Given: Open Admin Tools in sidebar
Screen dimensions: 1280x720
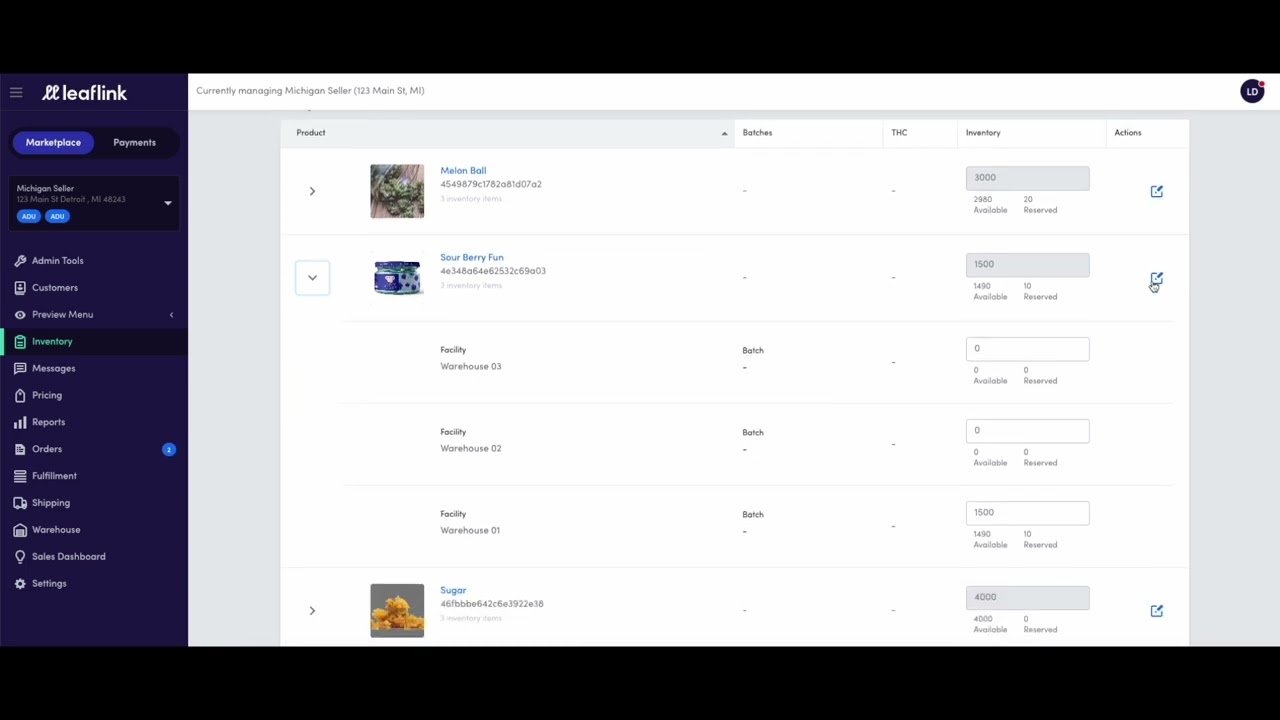Looking at the screenshot, I should tap(58, 261).
